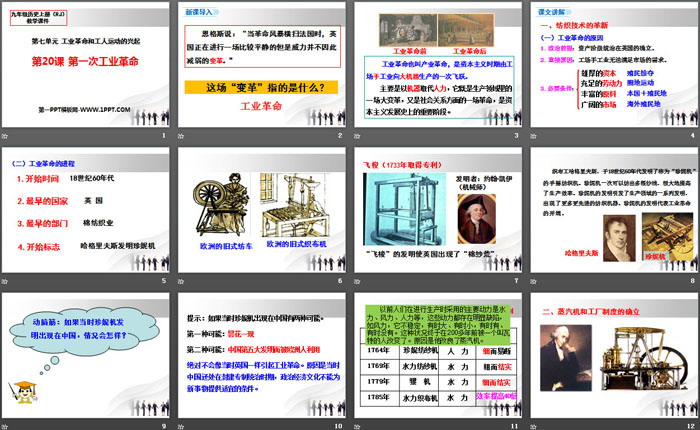Click slide number "1" label below first slide

tap(164, 135)
